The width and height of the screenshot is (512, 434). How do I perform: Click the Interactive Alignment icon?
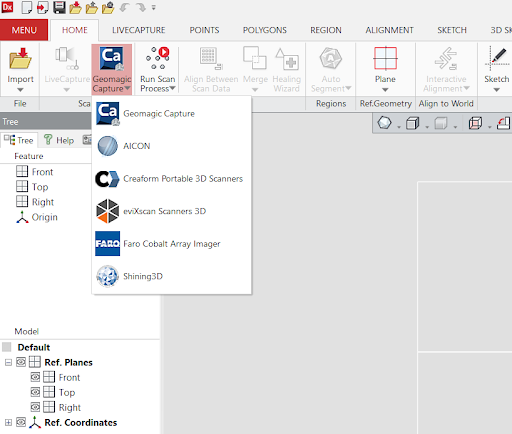click(x=446, y=58)
